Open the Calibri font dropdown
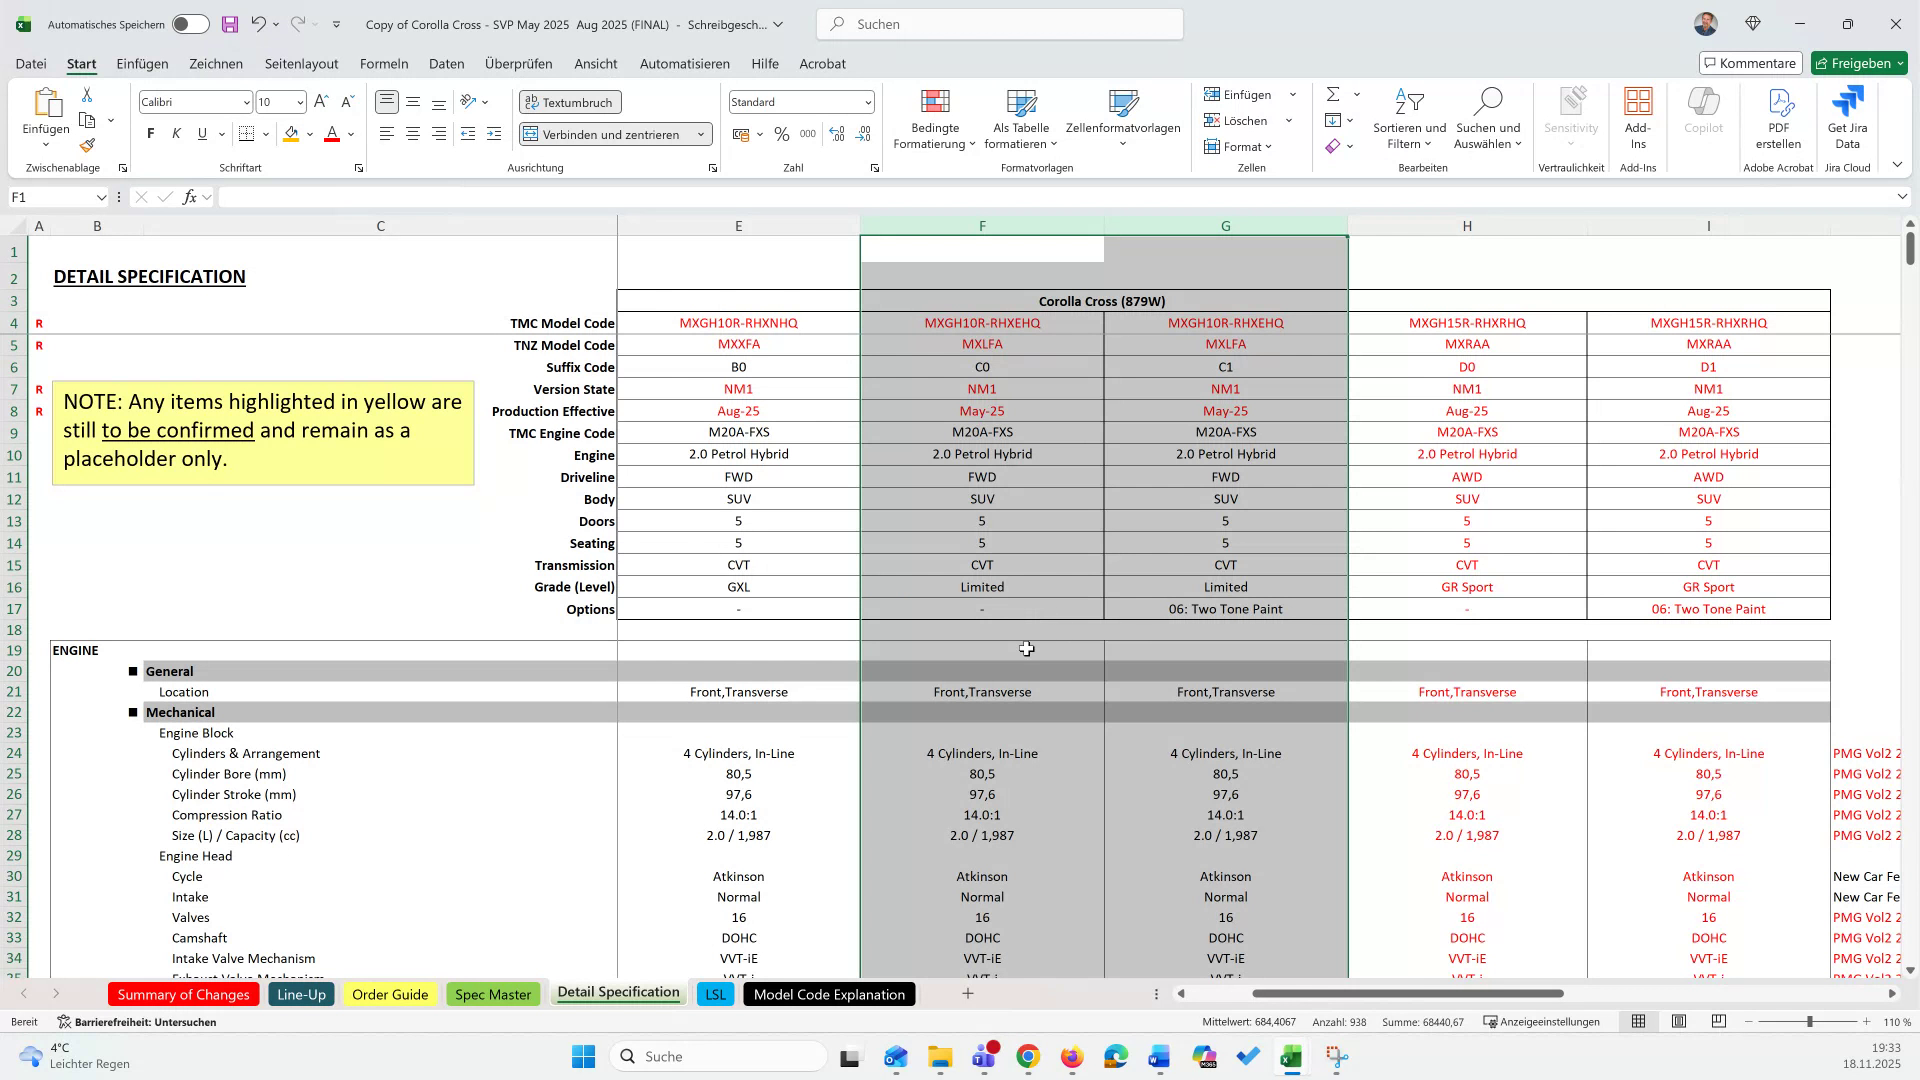The width and height of the screenshot is (1920, 1080). [x=247, y=101]
